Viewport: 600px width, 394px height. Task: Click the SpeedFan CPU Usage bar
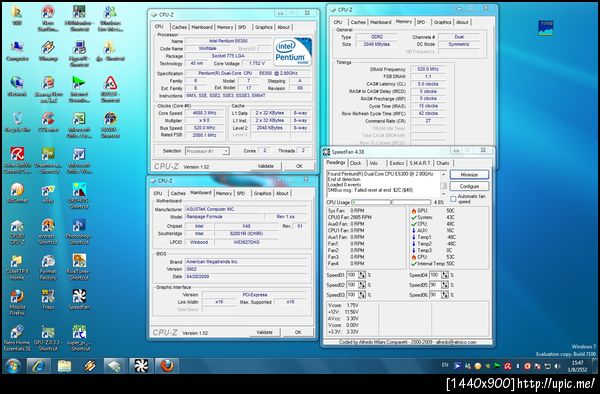coord(391,202)
